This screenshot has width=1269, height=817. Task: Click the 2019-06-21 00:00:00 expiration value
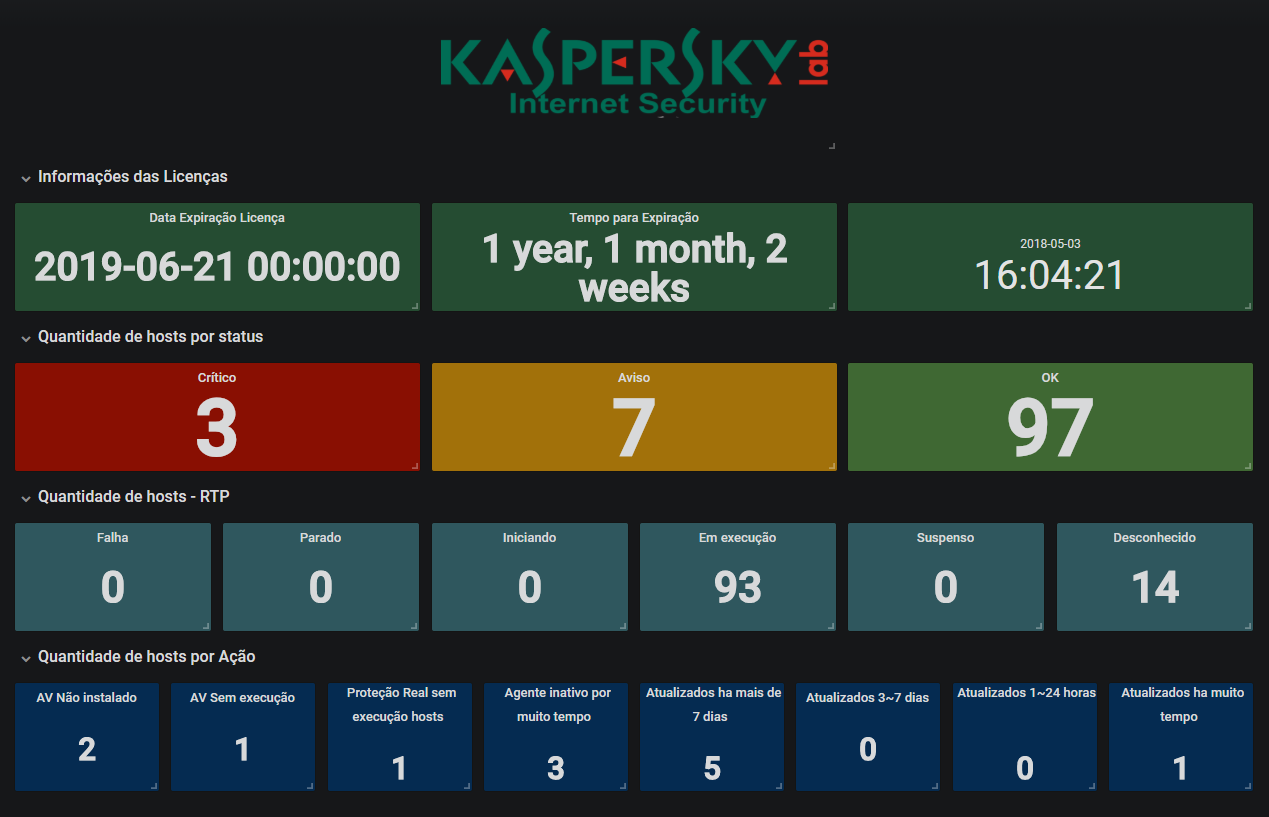pos(217,267)
